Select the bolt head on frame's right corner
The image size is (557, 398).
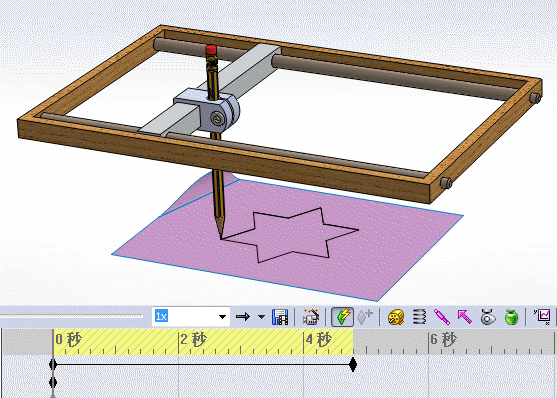click(535, 98)
